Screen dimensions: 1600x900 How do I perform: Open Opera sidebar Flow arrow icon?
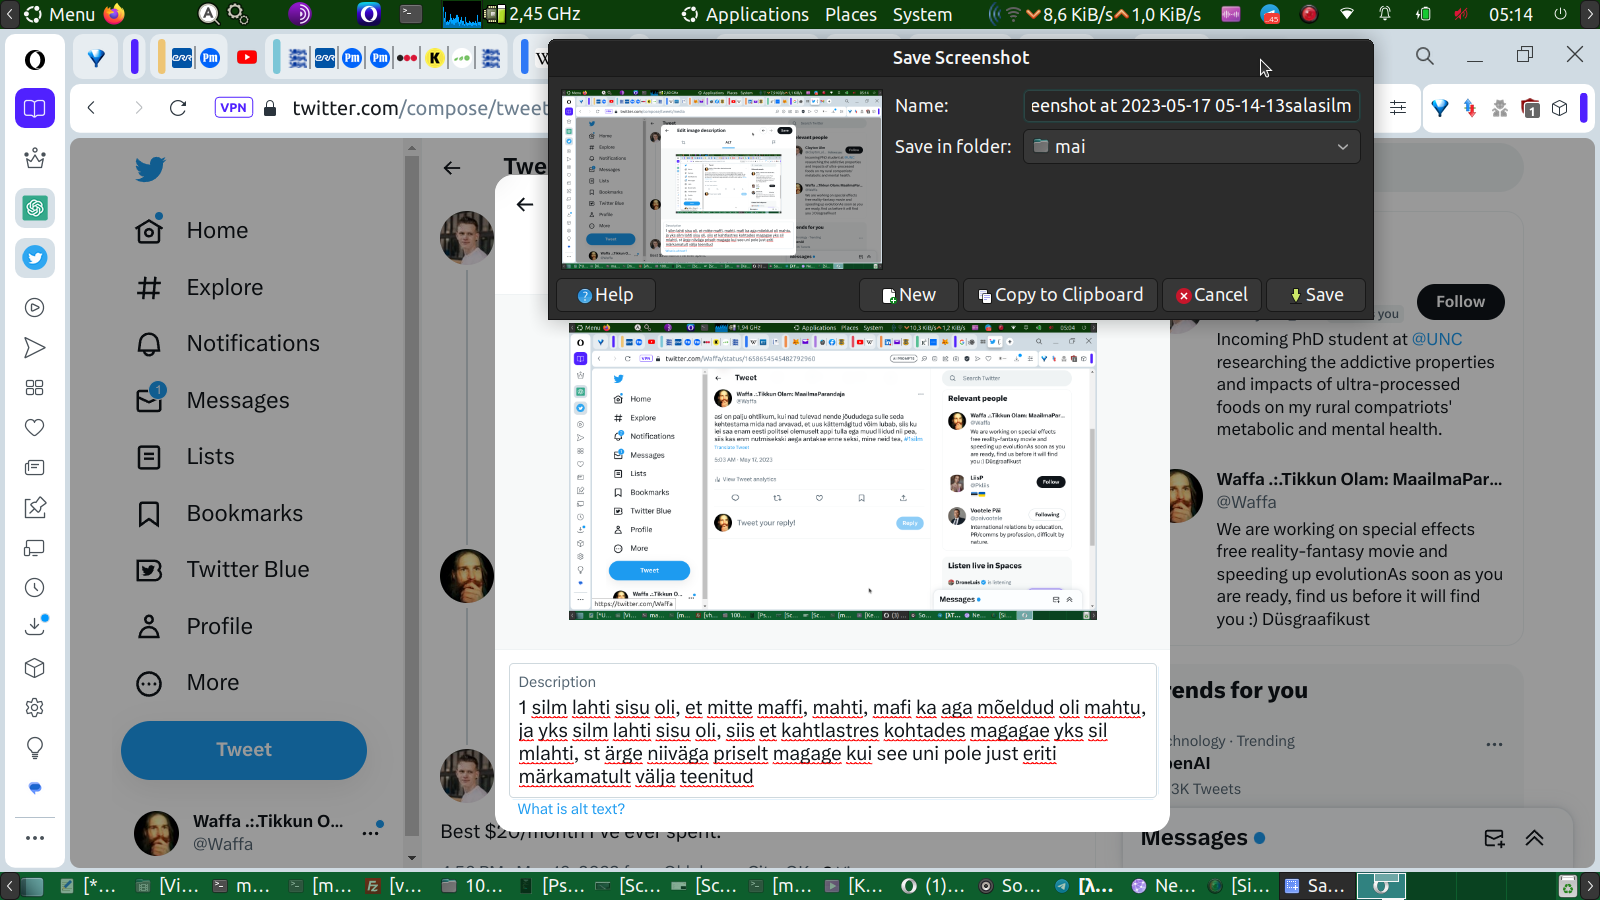pyautogui.click(x=35, y=348)
